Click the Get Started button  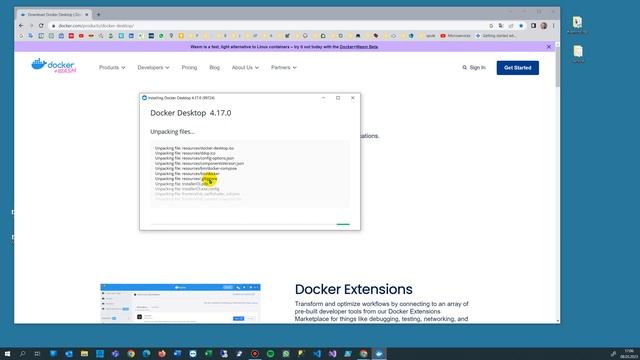[x=518, y=68]
